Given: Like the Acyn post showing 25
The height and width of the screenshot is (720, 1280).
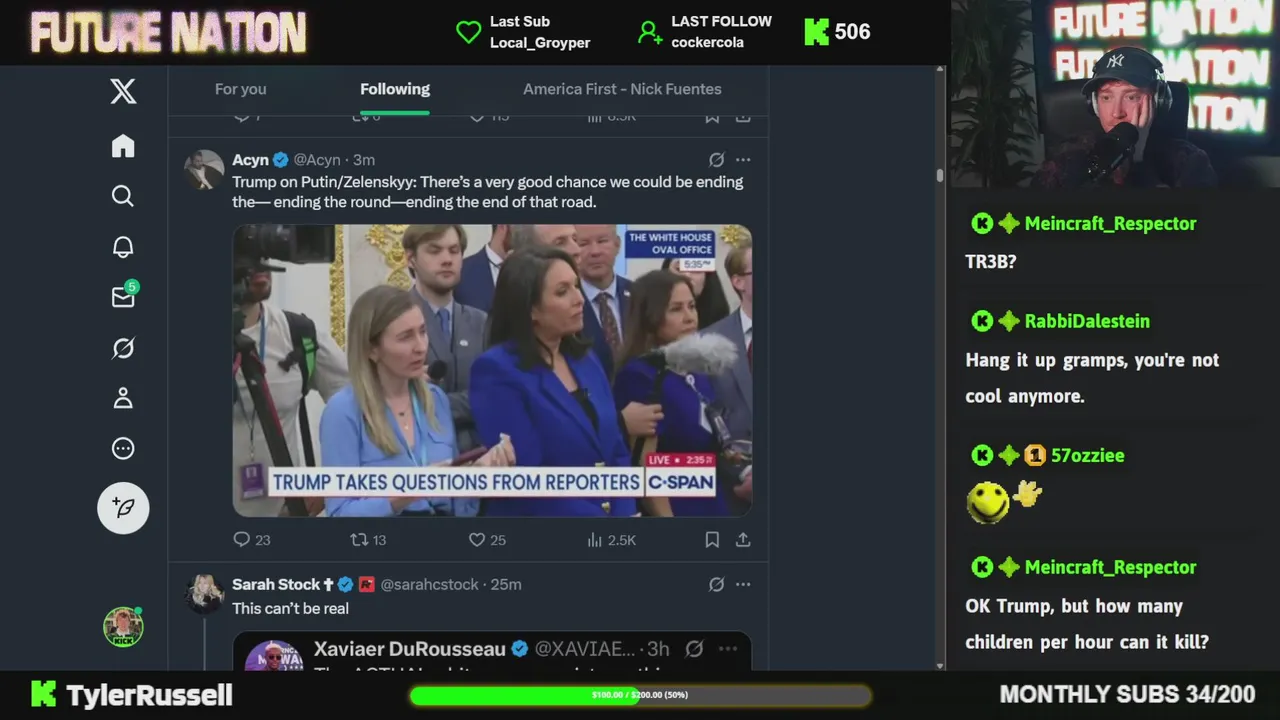Looking at the screenshot, I should [x=487, y=540].
